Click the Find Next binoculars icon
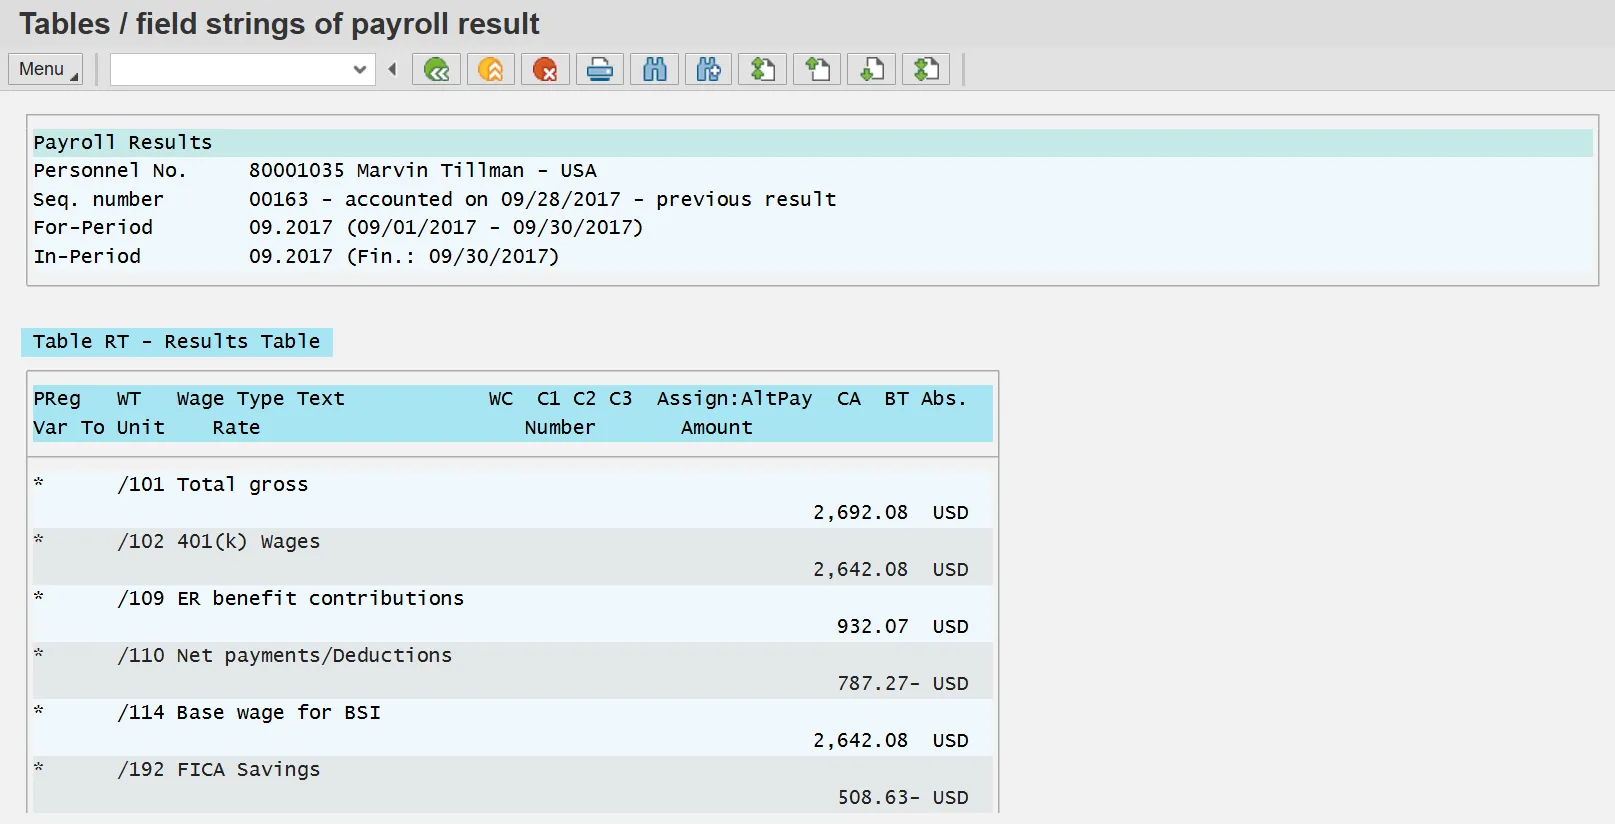Screen dimensions: 1615x824 [x=709, y=70]
